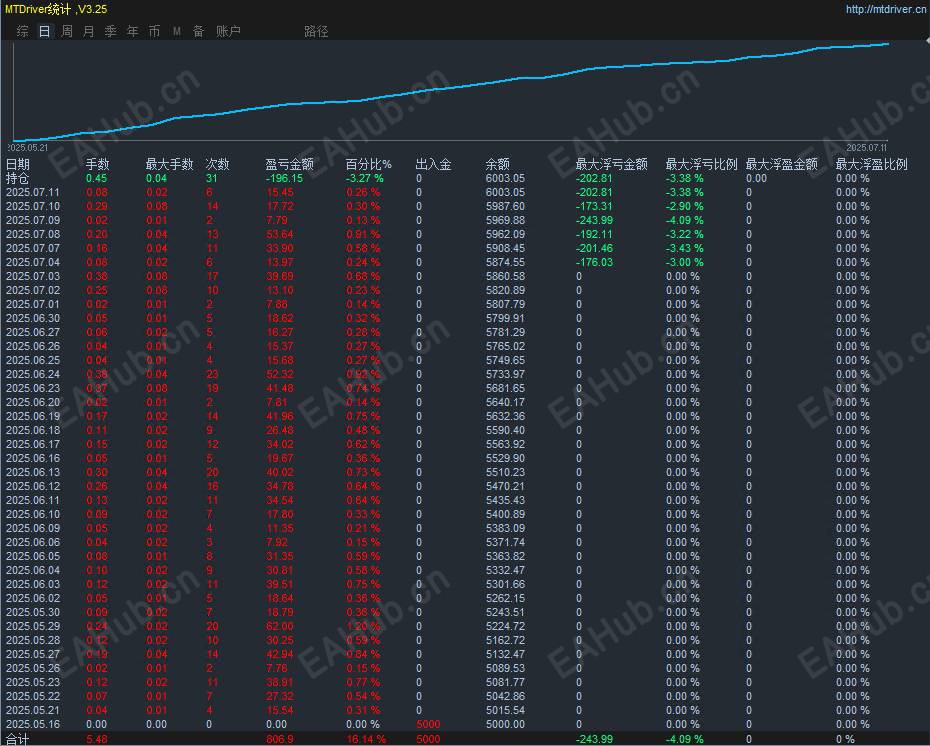Click the balance value 5969.88

tap(505, 220)
